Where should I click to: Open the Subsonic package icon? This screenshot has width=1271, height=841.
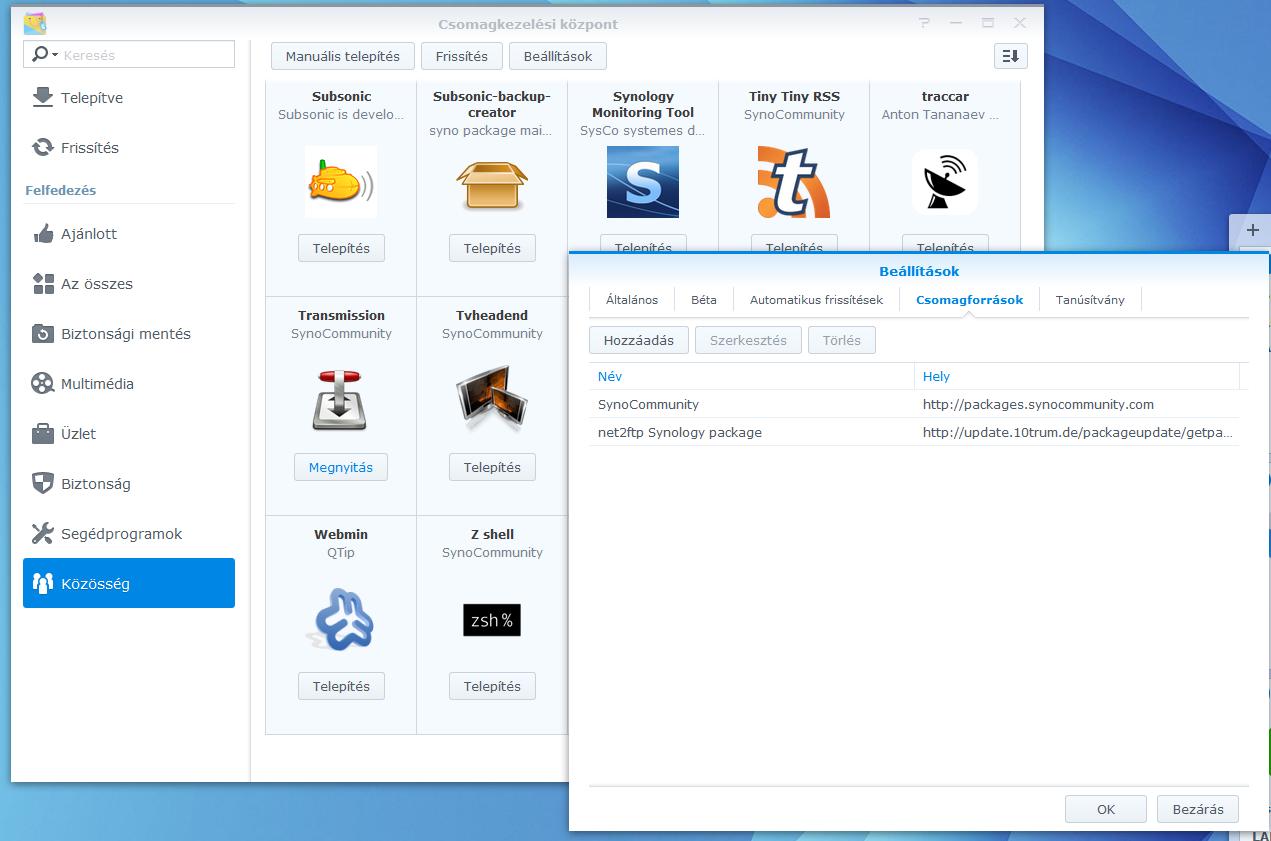pos(341,182)
